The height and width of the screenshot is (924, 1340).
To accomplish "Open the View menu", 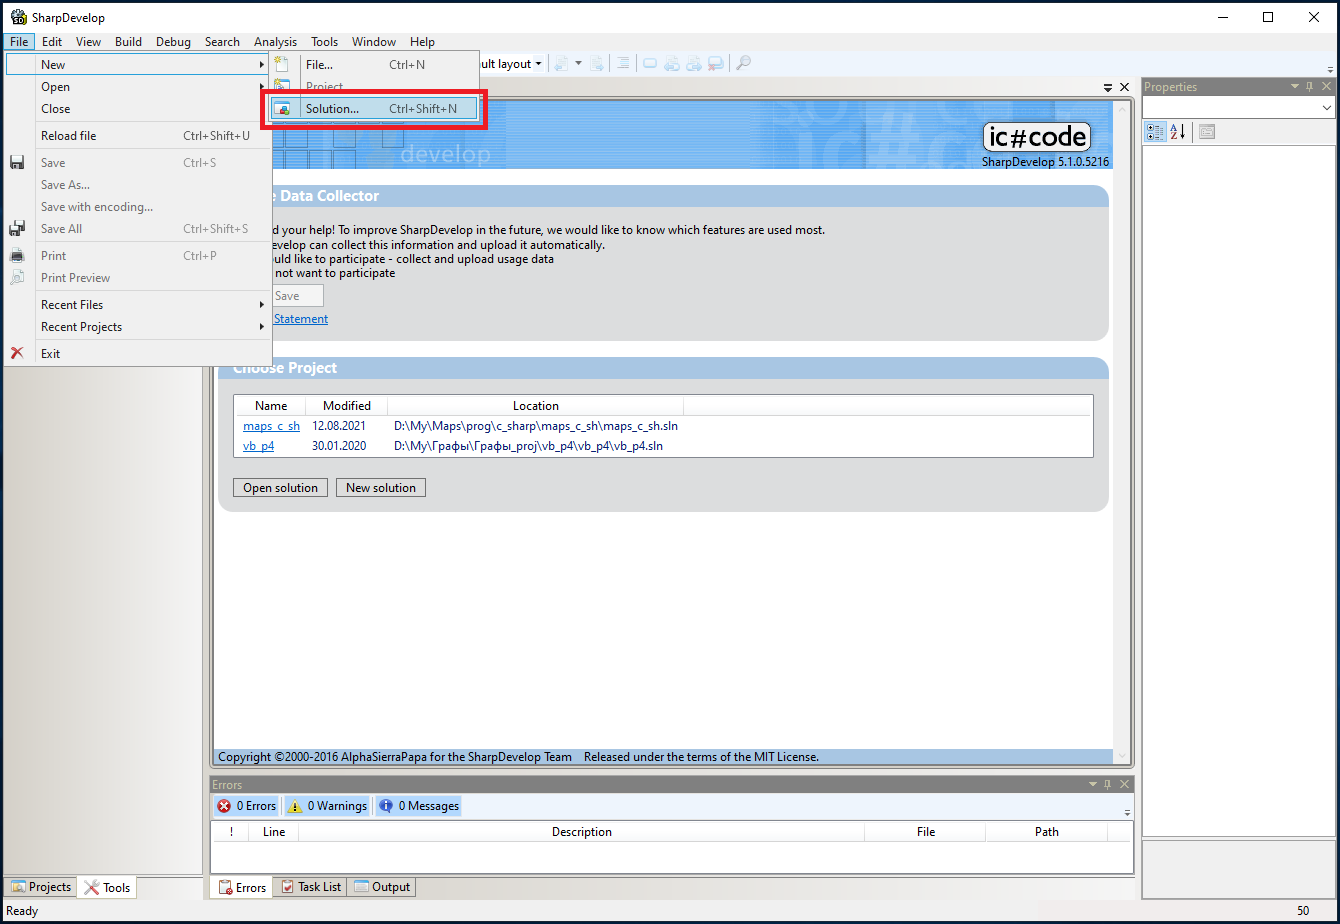I will pyautogui.click(x=88, y=42).
